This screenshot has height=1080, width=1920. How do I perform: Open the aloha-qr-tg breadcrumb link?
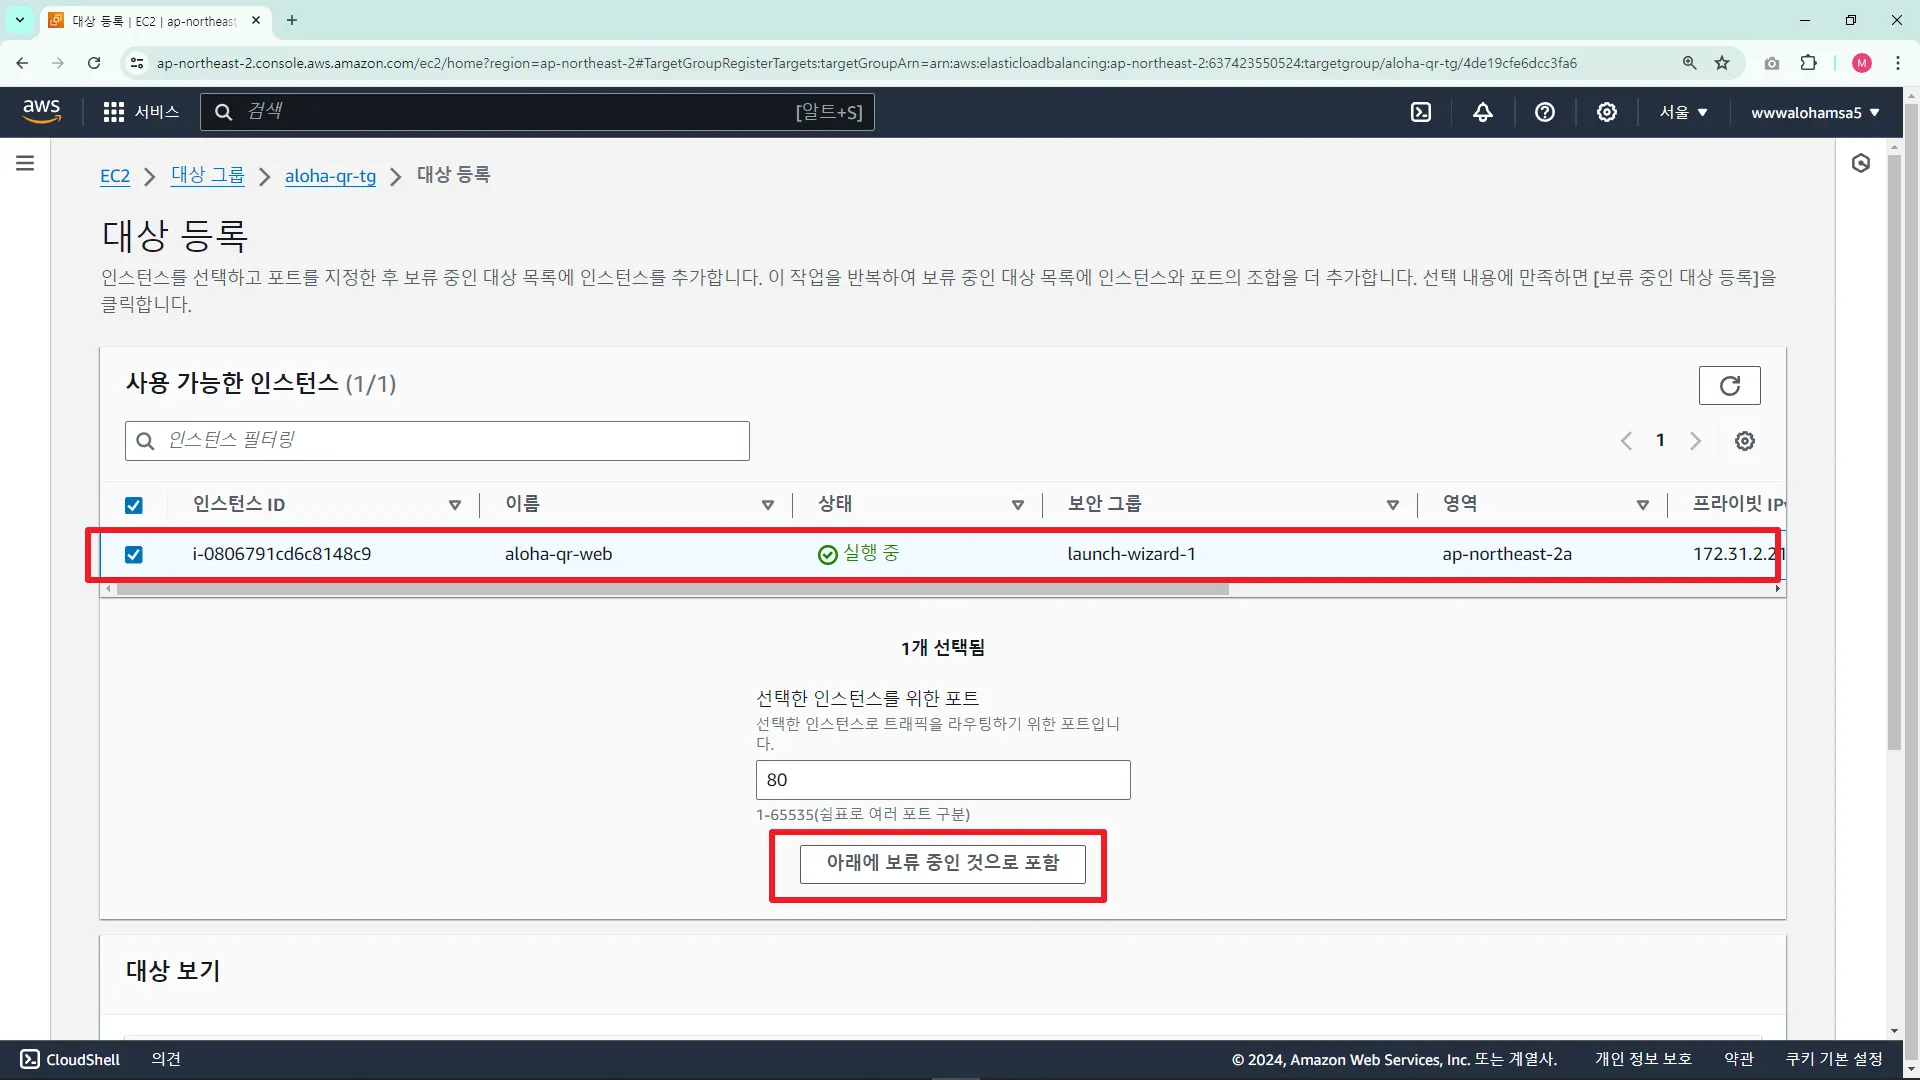[x=330, y=176]
